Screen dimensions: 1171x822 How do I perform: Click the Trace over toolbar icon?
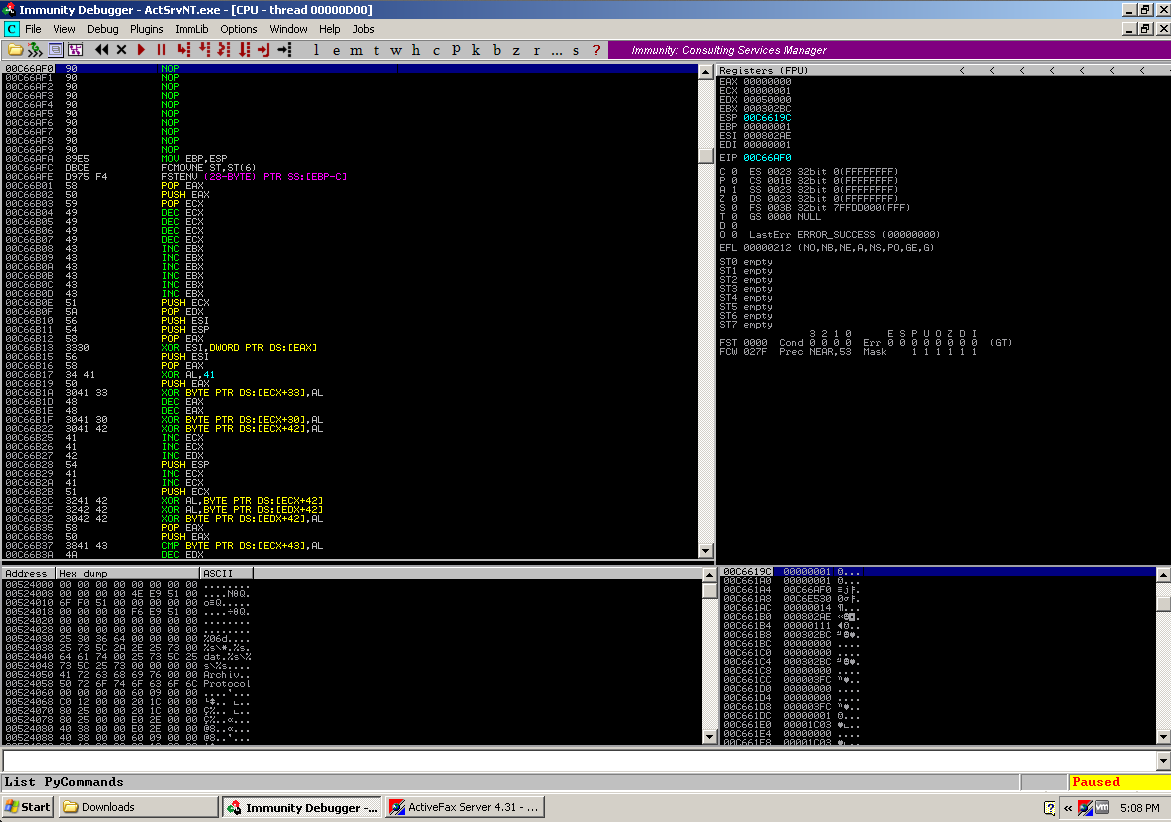click(x=243, y=50)
